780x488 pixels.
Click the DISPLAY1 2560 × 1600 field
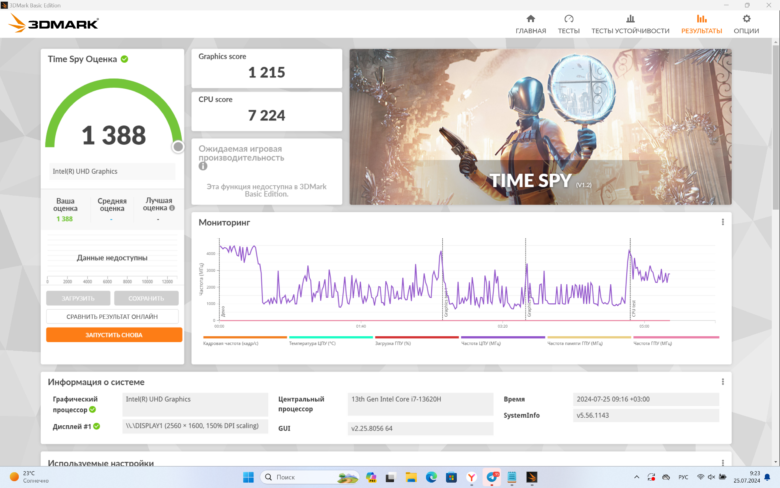(x=195, y=426)
